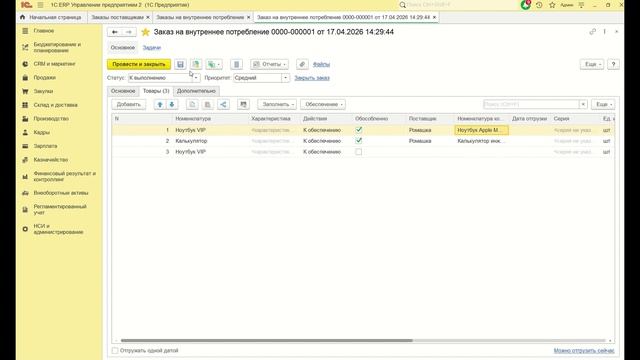This screenshot has width=640, height=360.
Task: Click the help question mark button
Action: click(x=613, y=64)
